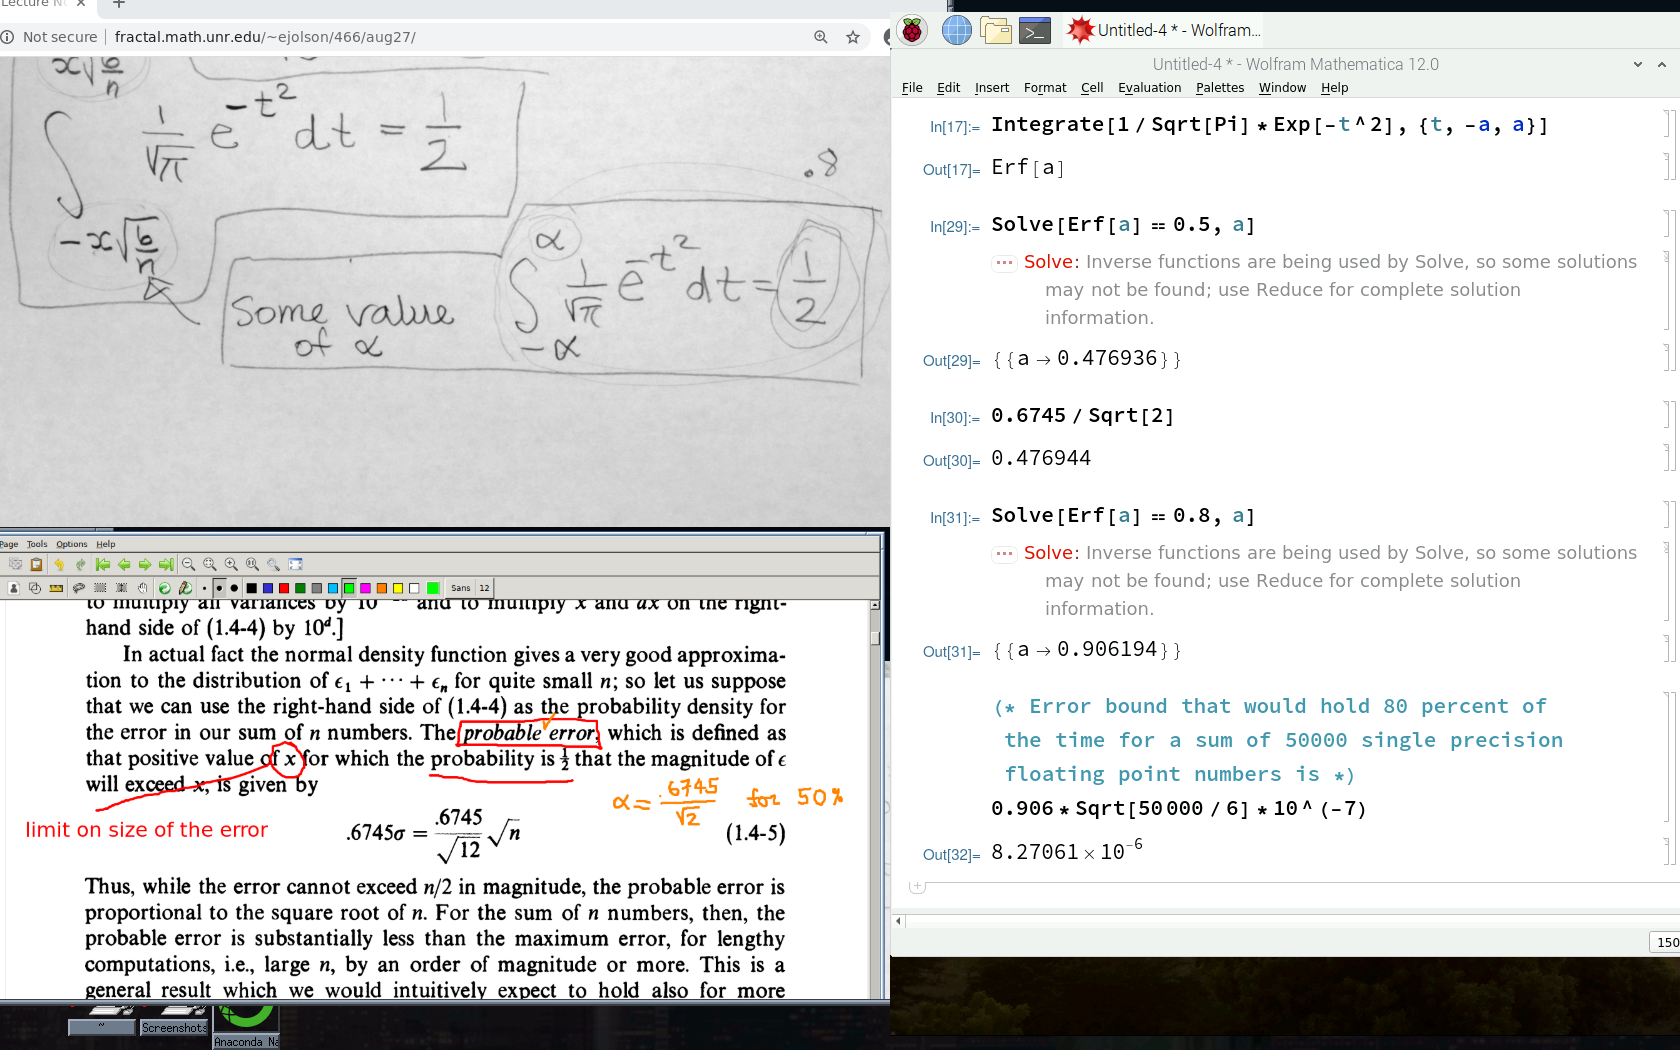Click the Mathematica window roll-down chevron
This screenshot has width=1680, height=1050.
point(1638,65)
